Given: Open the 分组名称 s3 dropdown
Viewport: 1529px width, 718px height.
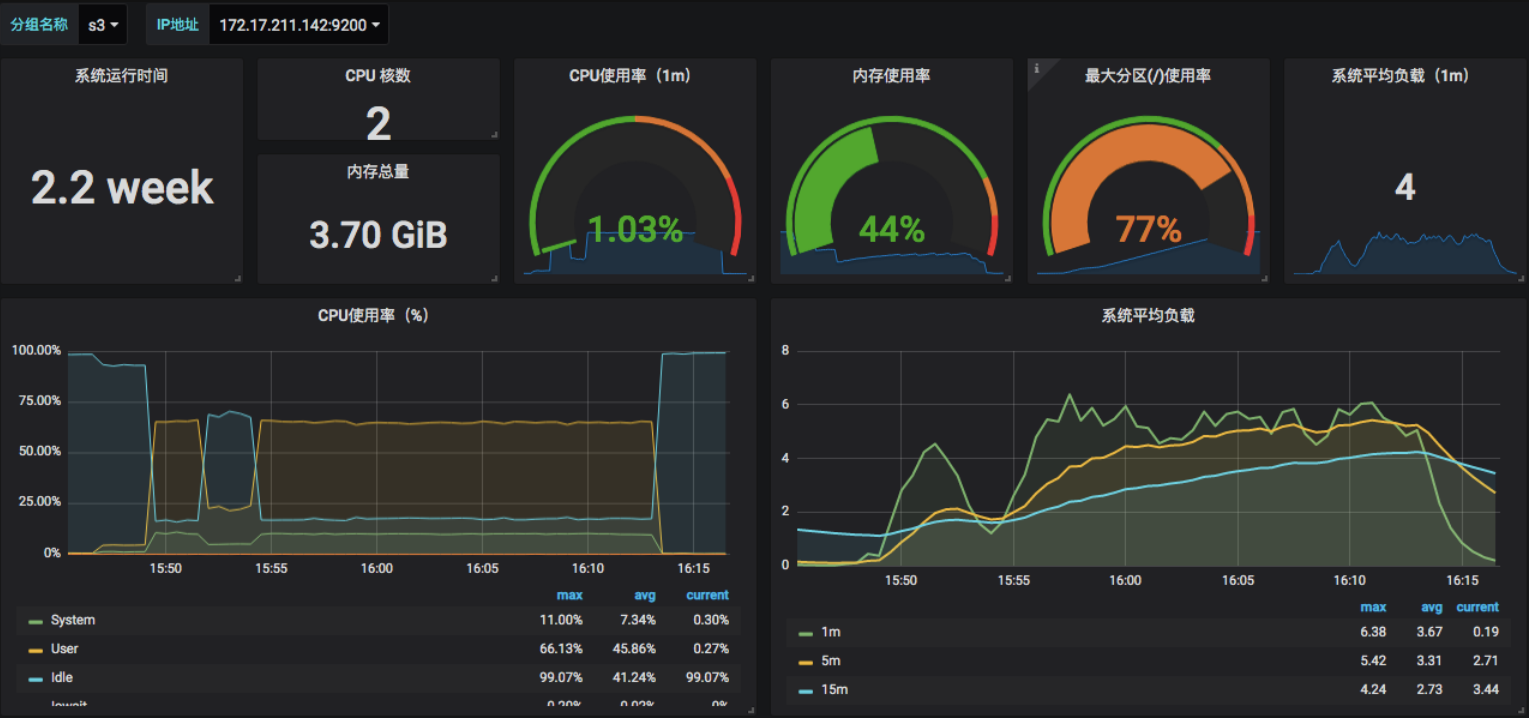Looking at the screenshot, I should click(x=103, y=25).
